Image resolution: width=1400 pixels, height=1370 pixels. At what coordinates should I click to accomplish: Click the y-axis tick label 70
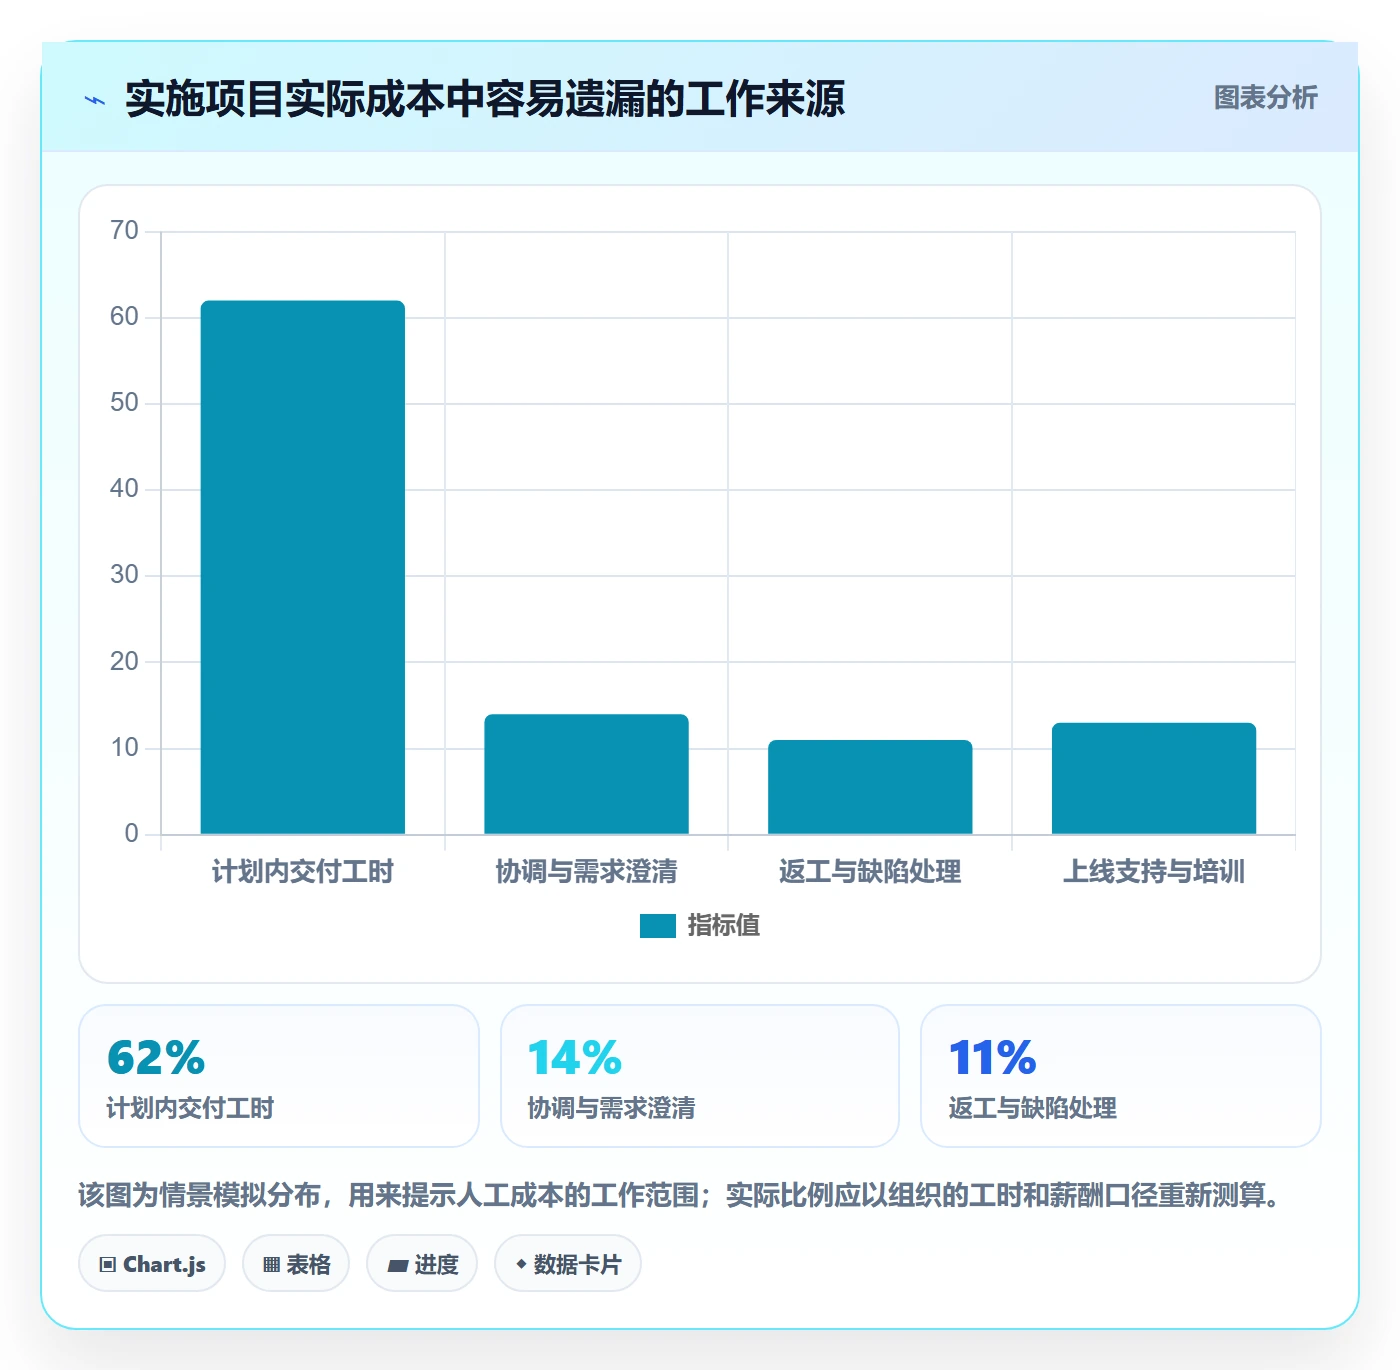125,231
